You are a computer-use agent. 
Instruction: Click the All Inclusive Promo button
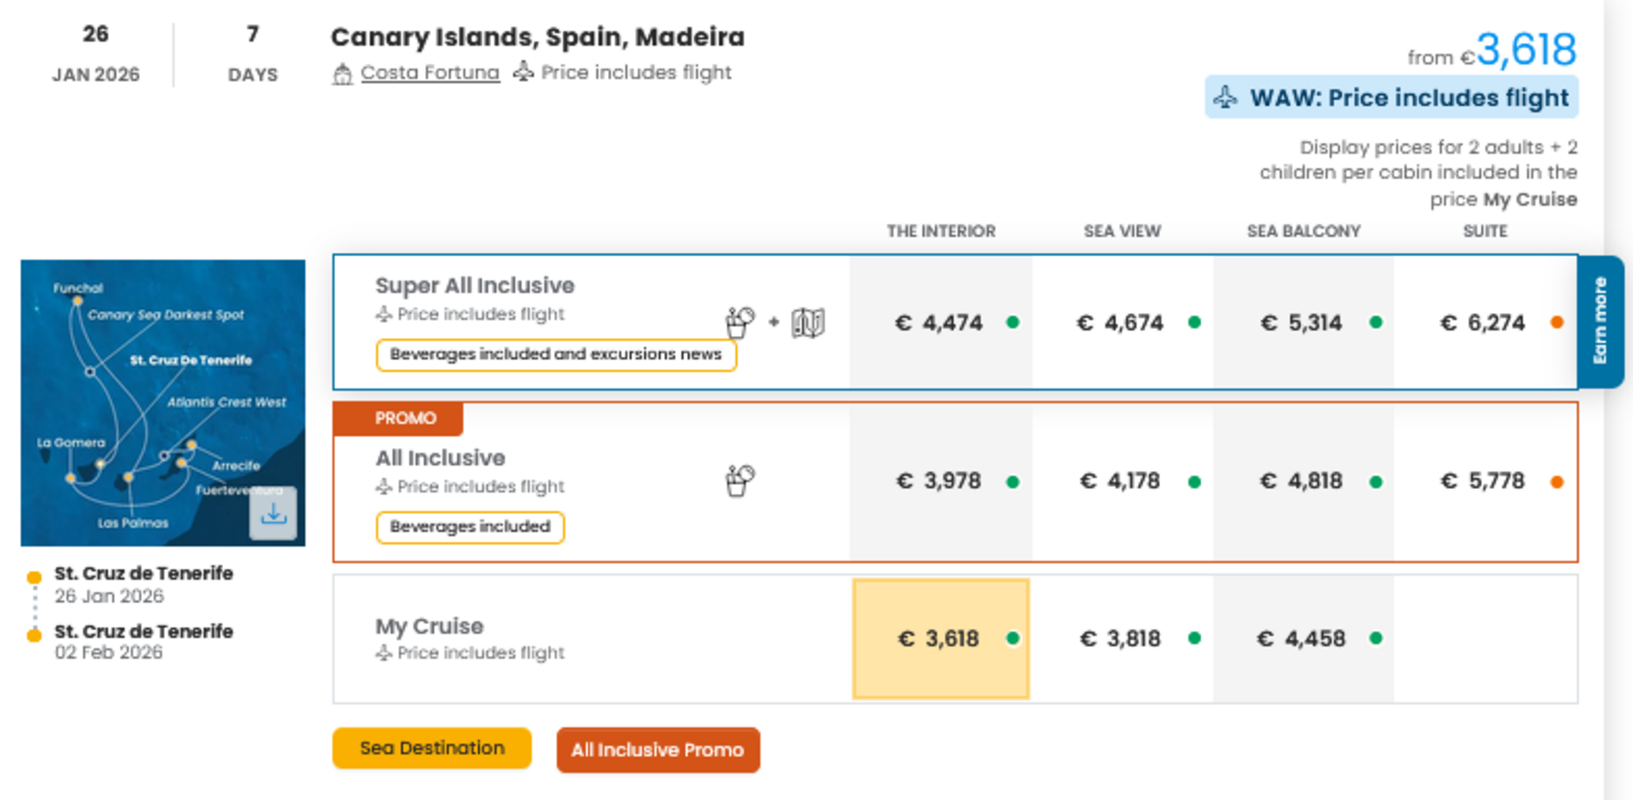pyautogui.click(x=658, y=749)
